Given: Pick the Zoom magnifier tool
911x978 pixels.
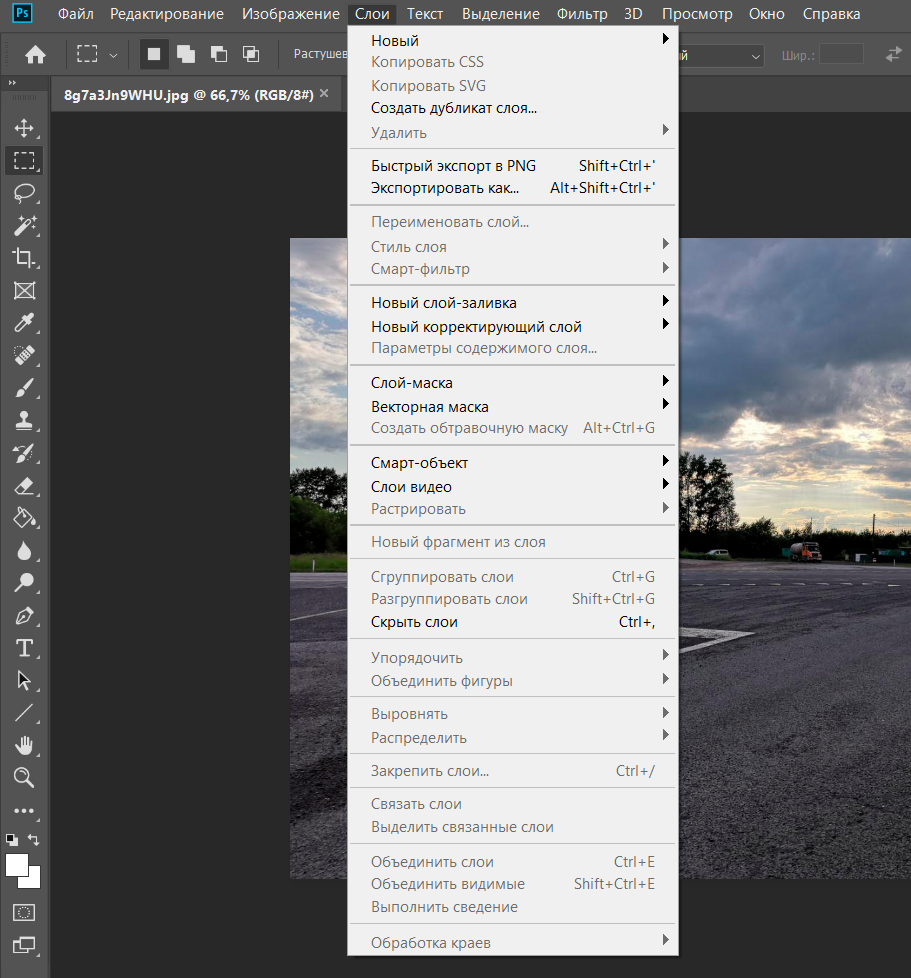Looking at the screenshot, I should [24, 777].
